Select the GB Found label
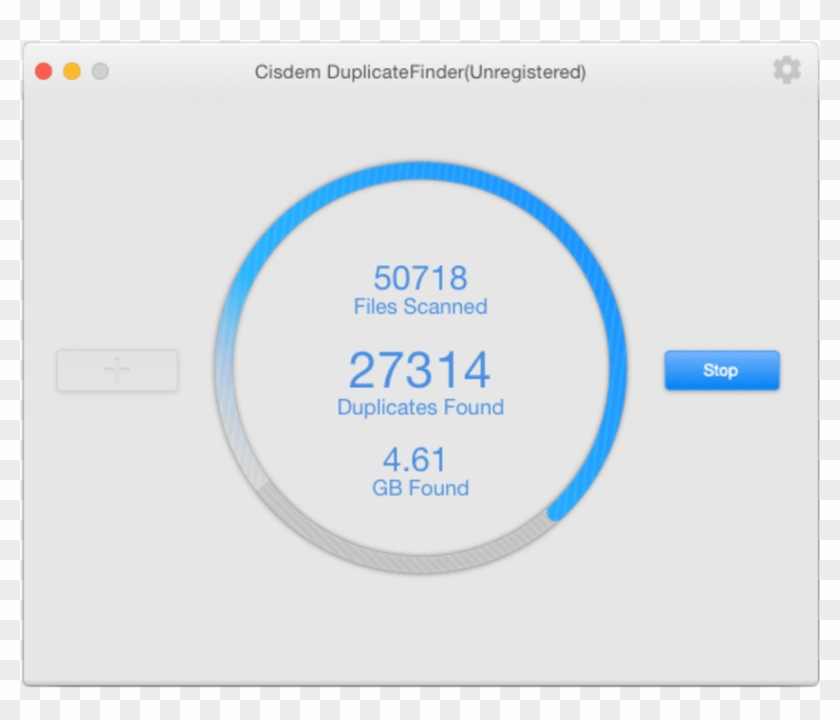Viewport: 840px width, 720px height. click(420, 489)
